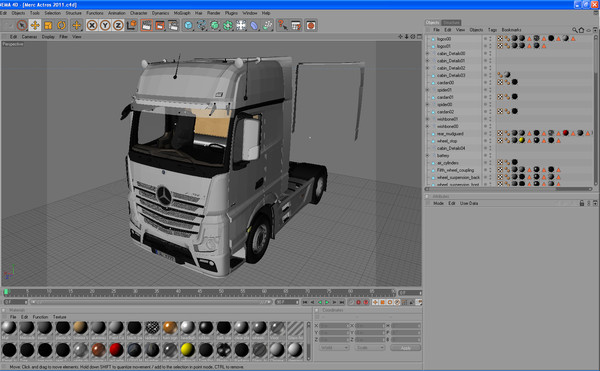Expand the cabin_Details01 object

(428, 60)
